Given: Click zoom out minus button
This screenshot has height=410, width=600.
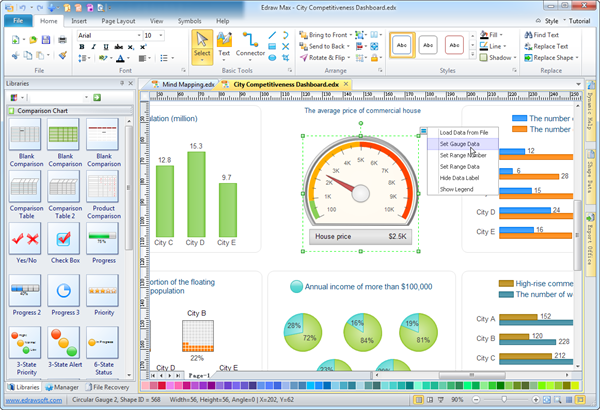Looking at the screenshot, I should pyautogui.click(x=476, y=400).
